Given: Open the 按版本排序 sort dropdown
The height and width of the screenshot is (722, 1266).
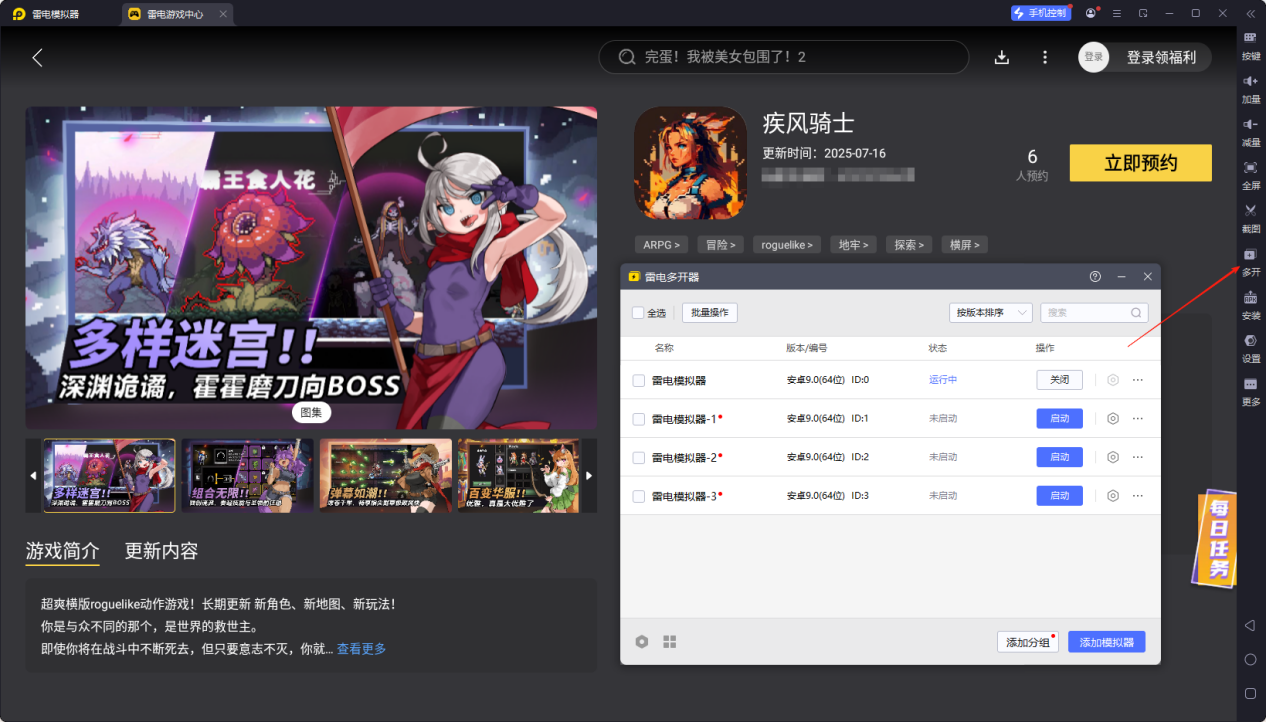Looking at the screenshot, I should (990, 312).
